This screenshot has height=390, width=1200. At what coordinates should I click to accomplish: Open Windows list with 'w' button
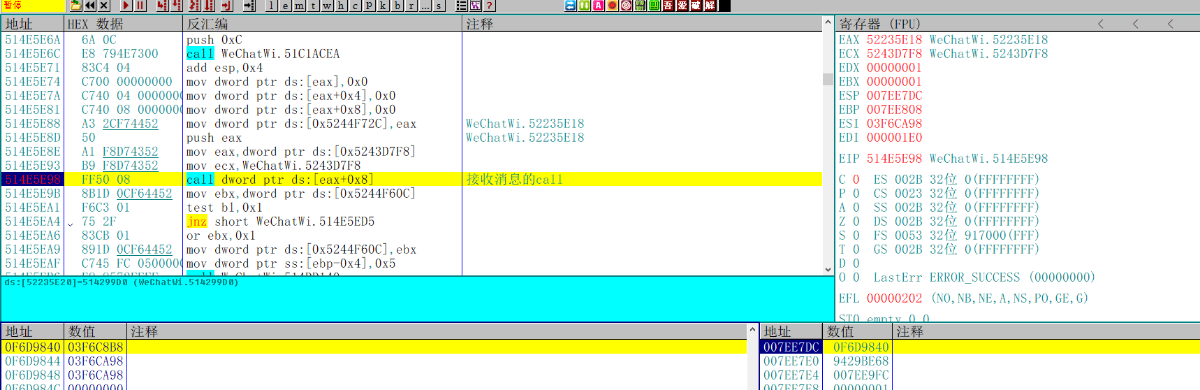(x=327, y=5)
